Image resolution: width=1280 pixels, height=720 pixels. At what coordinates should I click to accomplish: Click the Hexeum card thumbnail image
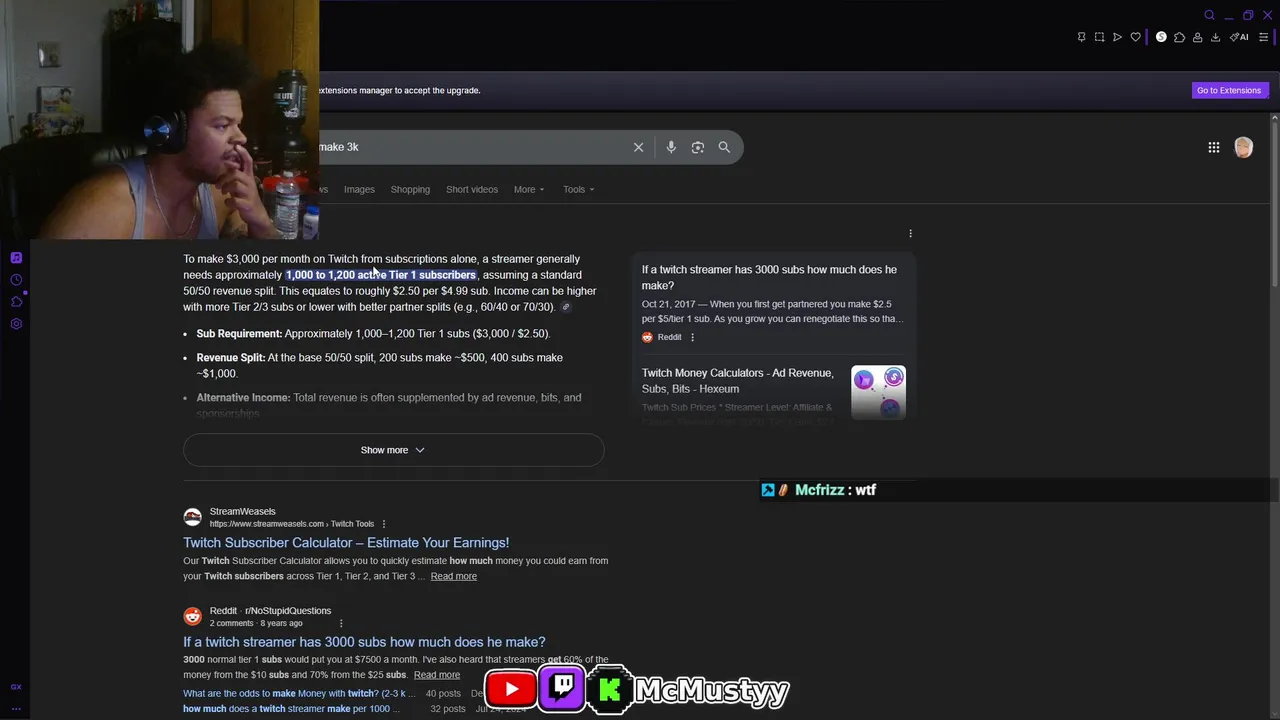(x=878, y=392)
